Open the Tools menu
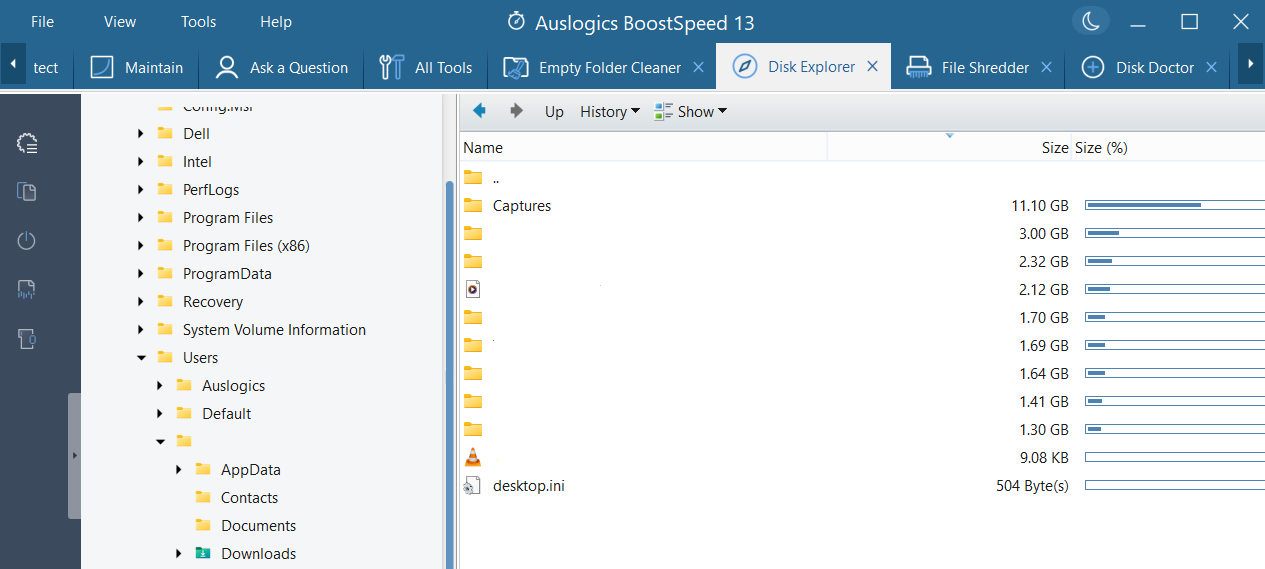This screenshot has height=569, width=1265. tap(198, 21)
